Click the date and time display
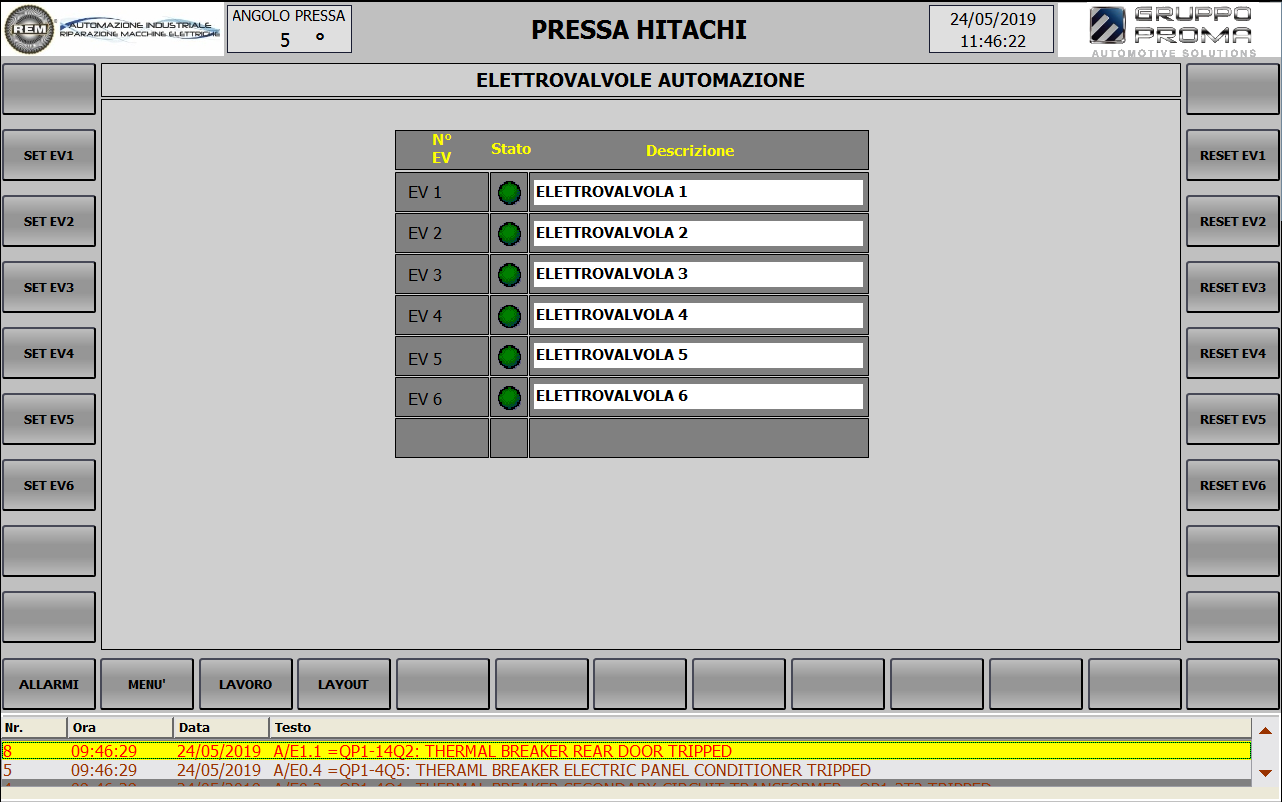 click(991, 29)
